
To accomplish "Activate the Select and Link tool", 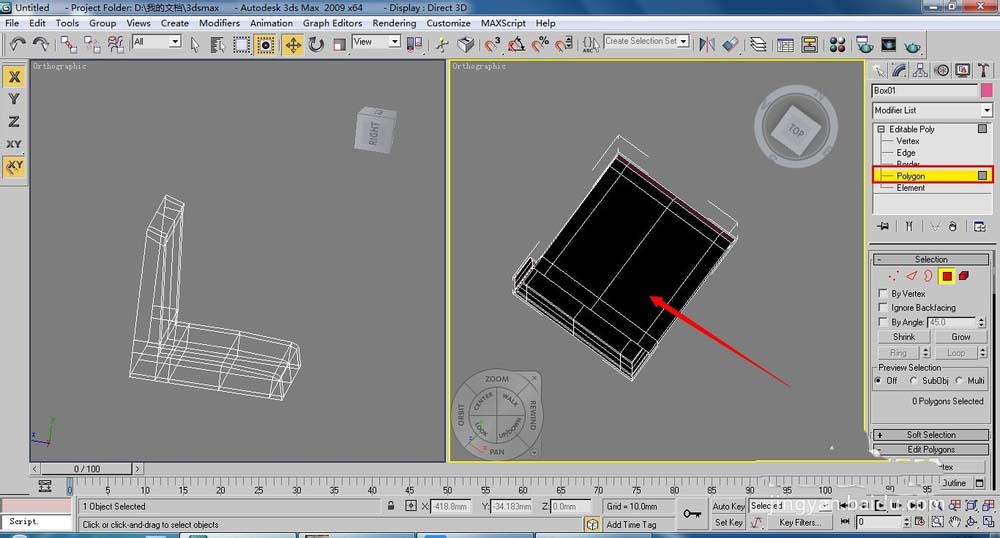I will (68, 44).
